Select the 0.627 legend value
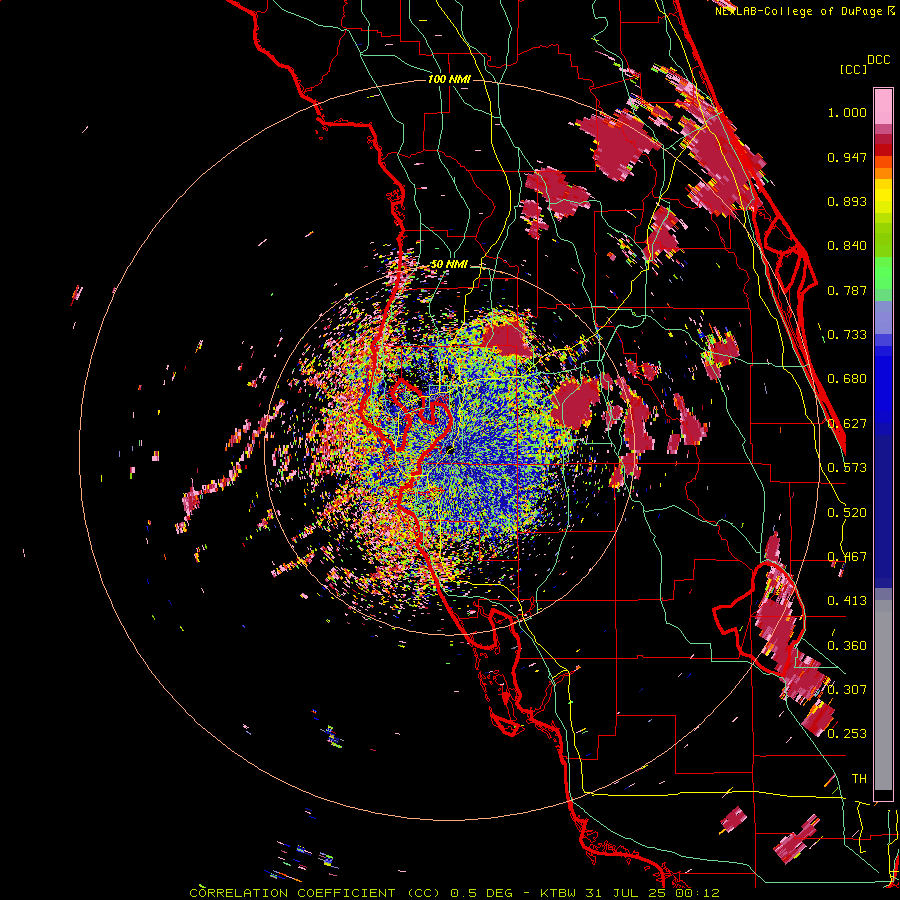The width and height of the screenshot is (900, 900). pos(847,424)
